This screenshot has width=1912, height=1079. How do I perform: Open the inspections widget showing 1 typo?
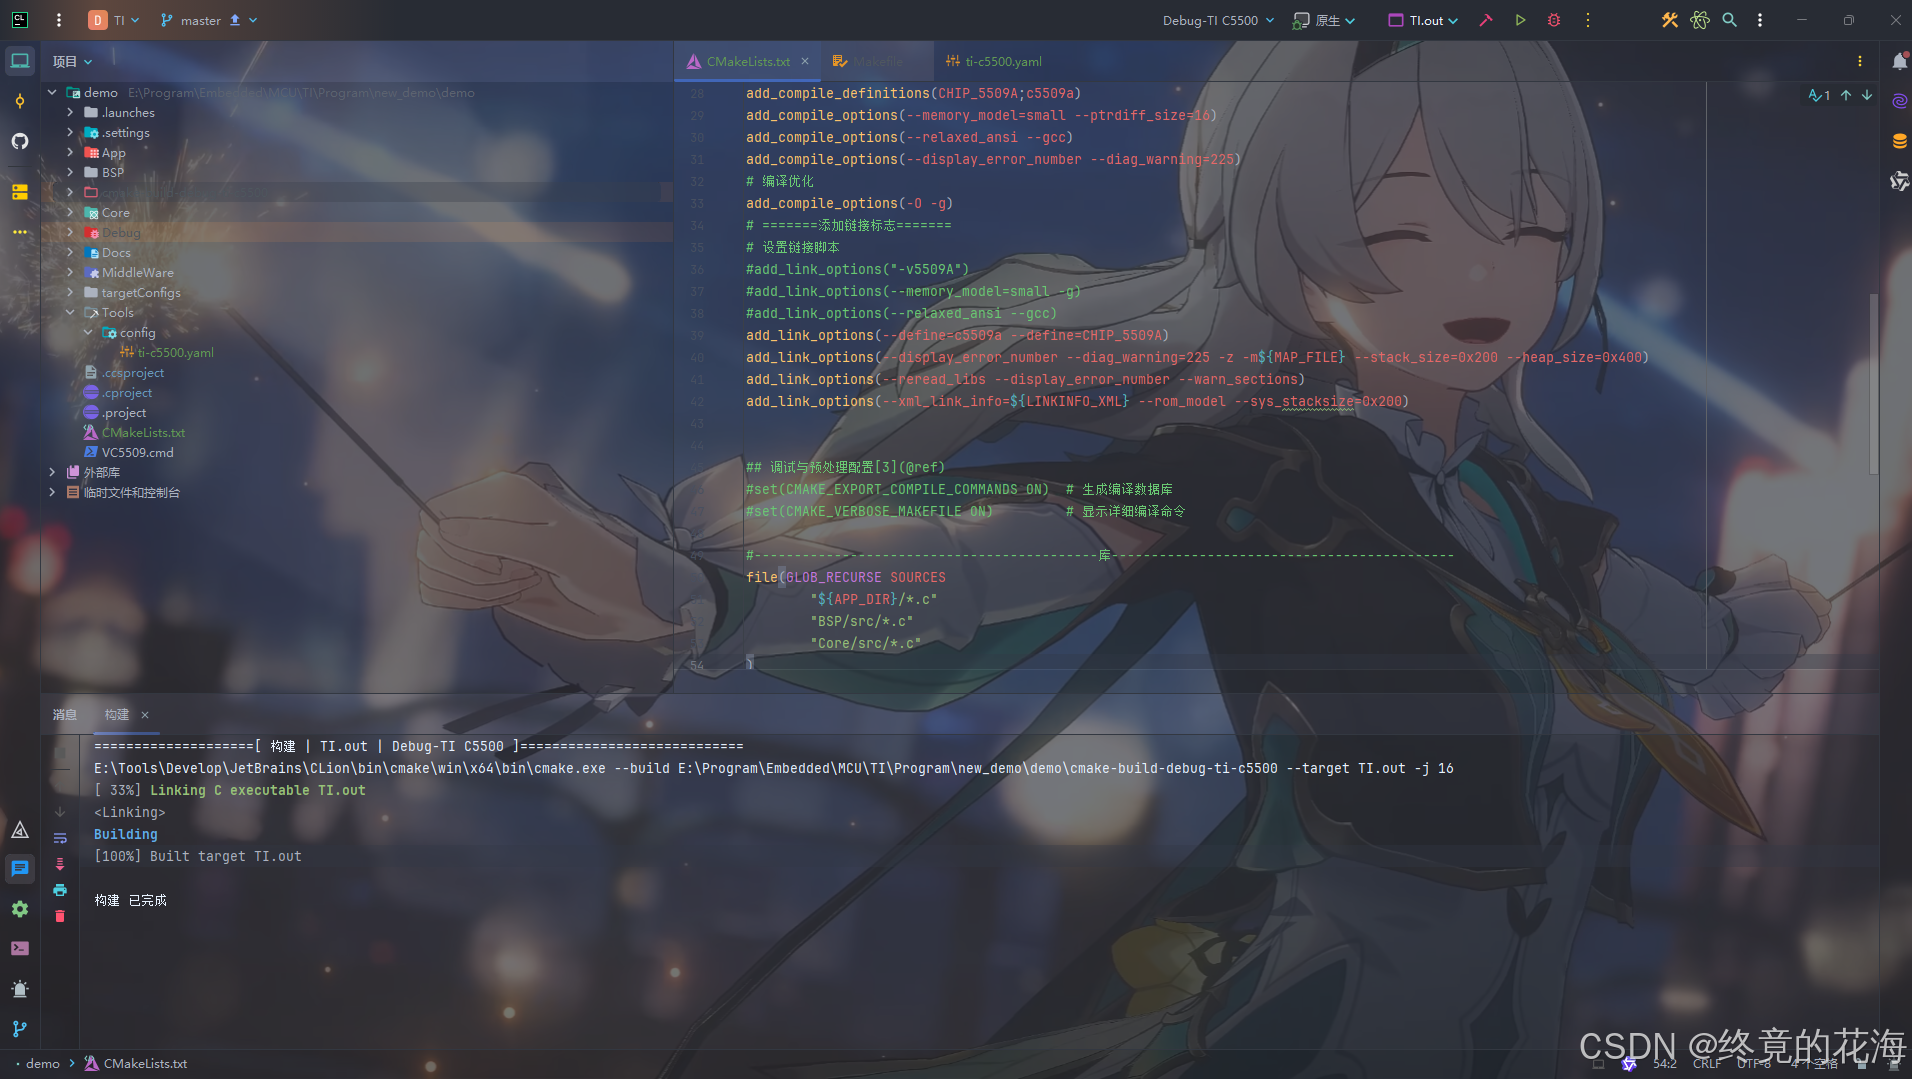click(x=1819, y=95)
